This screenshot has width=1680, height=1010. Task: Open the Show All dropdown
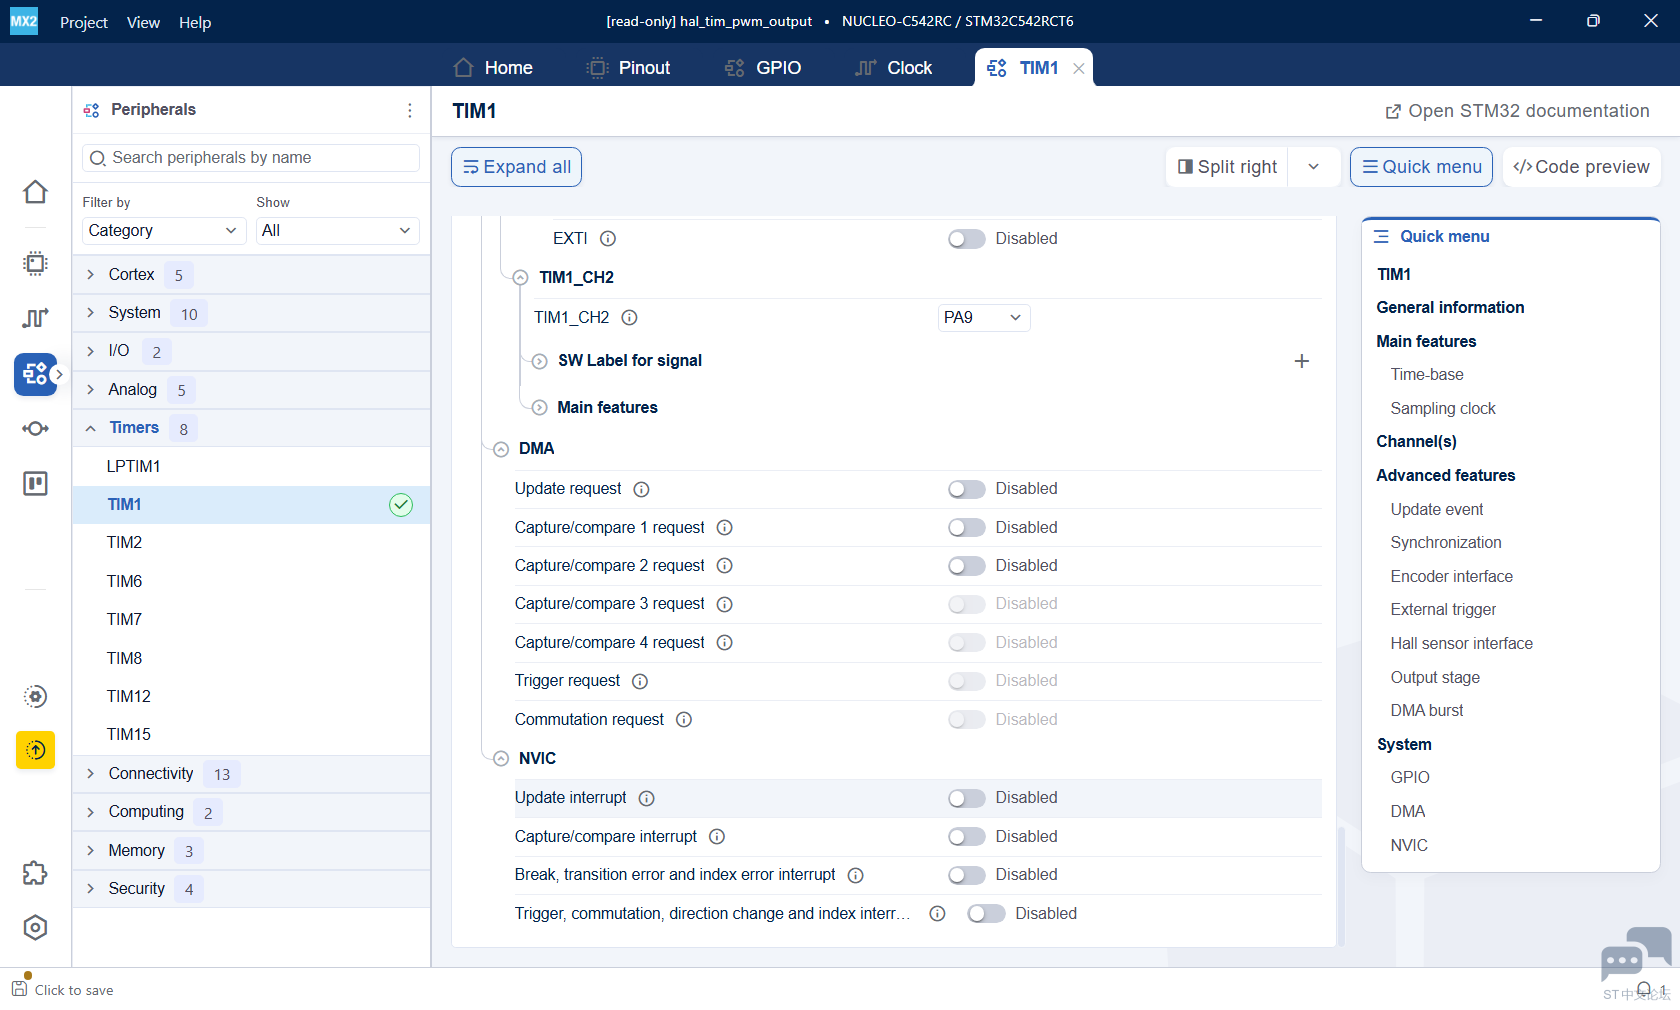pos(337,231)
